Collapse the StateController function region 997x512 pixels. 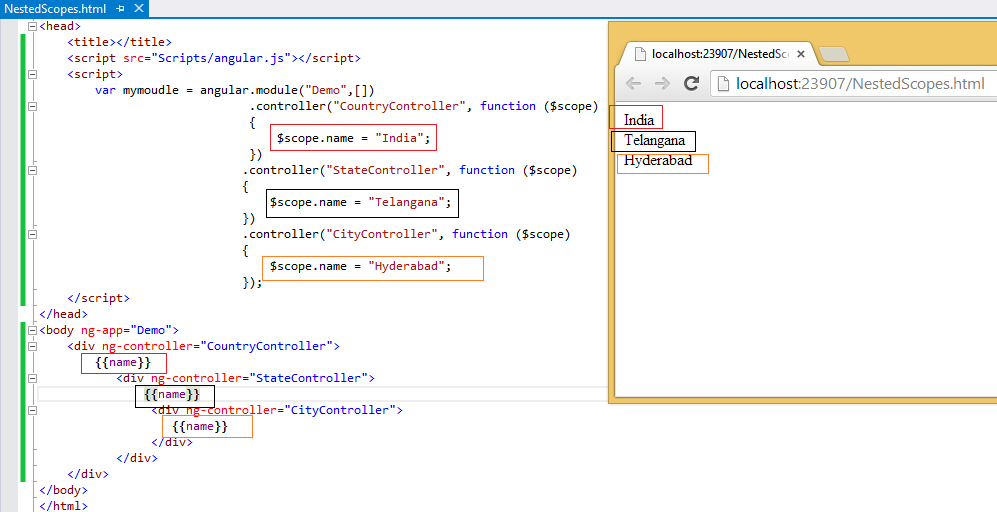click(32, 170)
